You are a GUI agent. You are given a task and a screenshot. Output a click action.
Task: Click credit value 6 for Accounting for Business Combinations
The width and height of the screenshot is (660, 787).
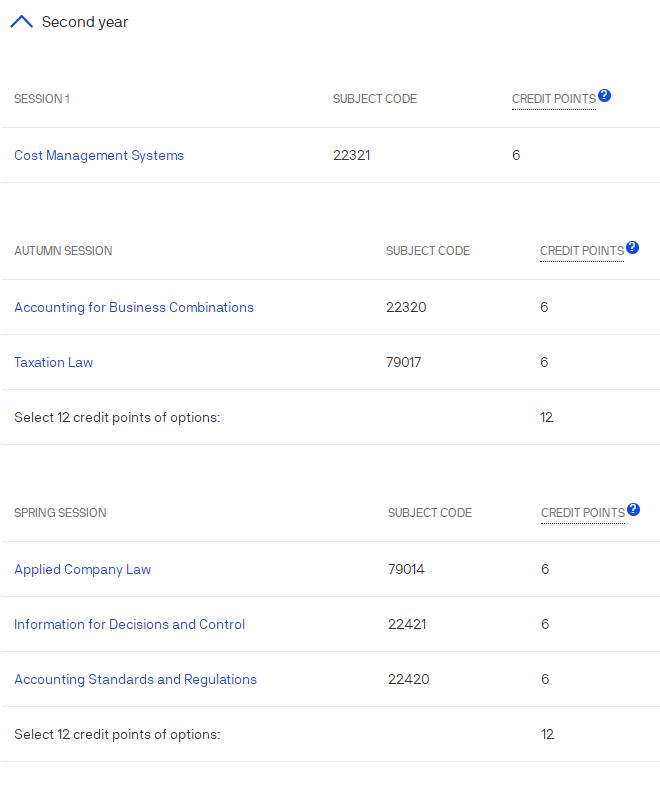544,307
